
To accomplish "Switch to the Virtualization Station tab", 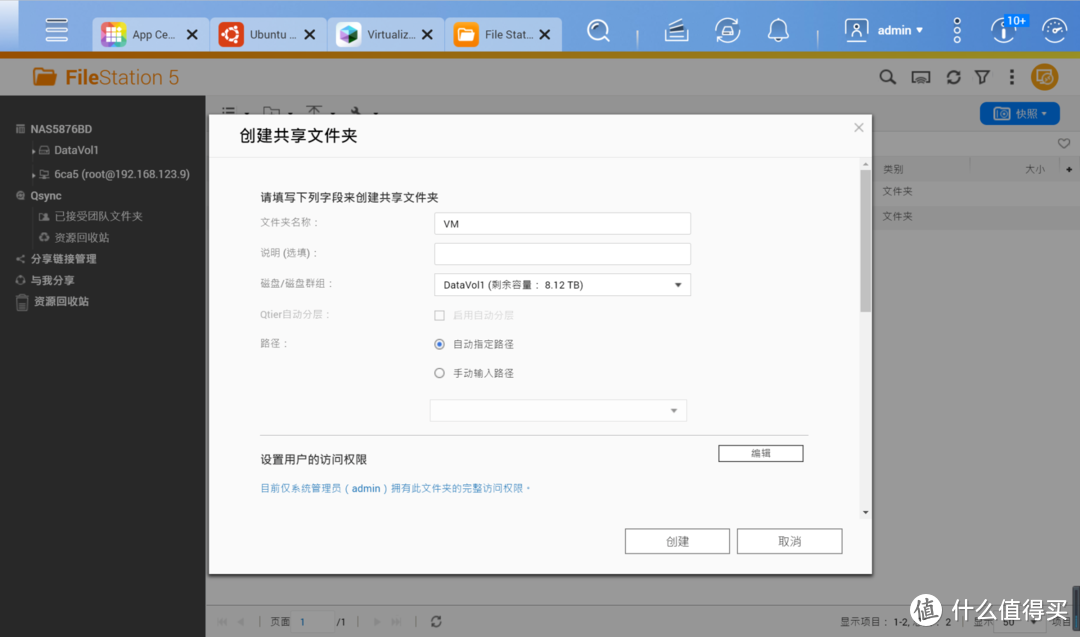I will coord(375,34).
